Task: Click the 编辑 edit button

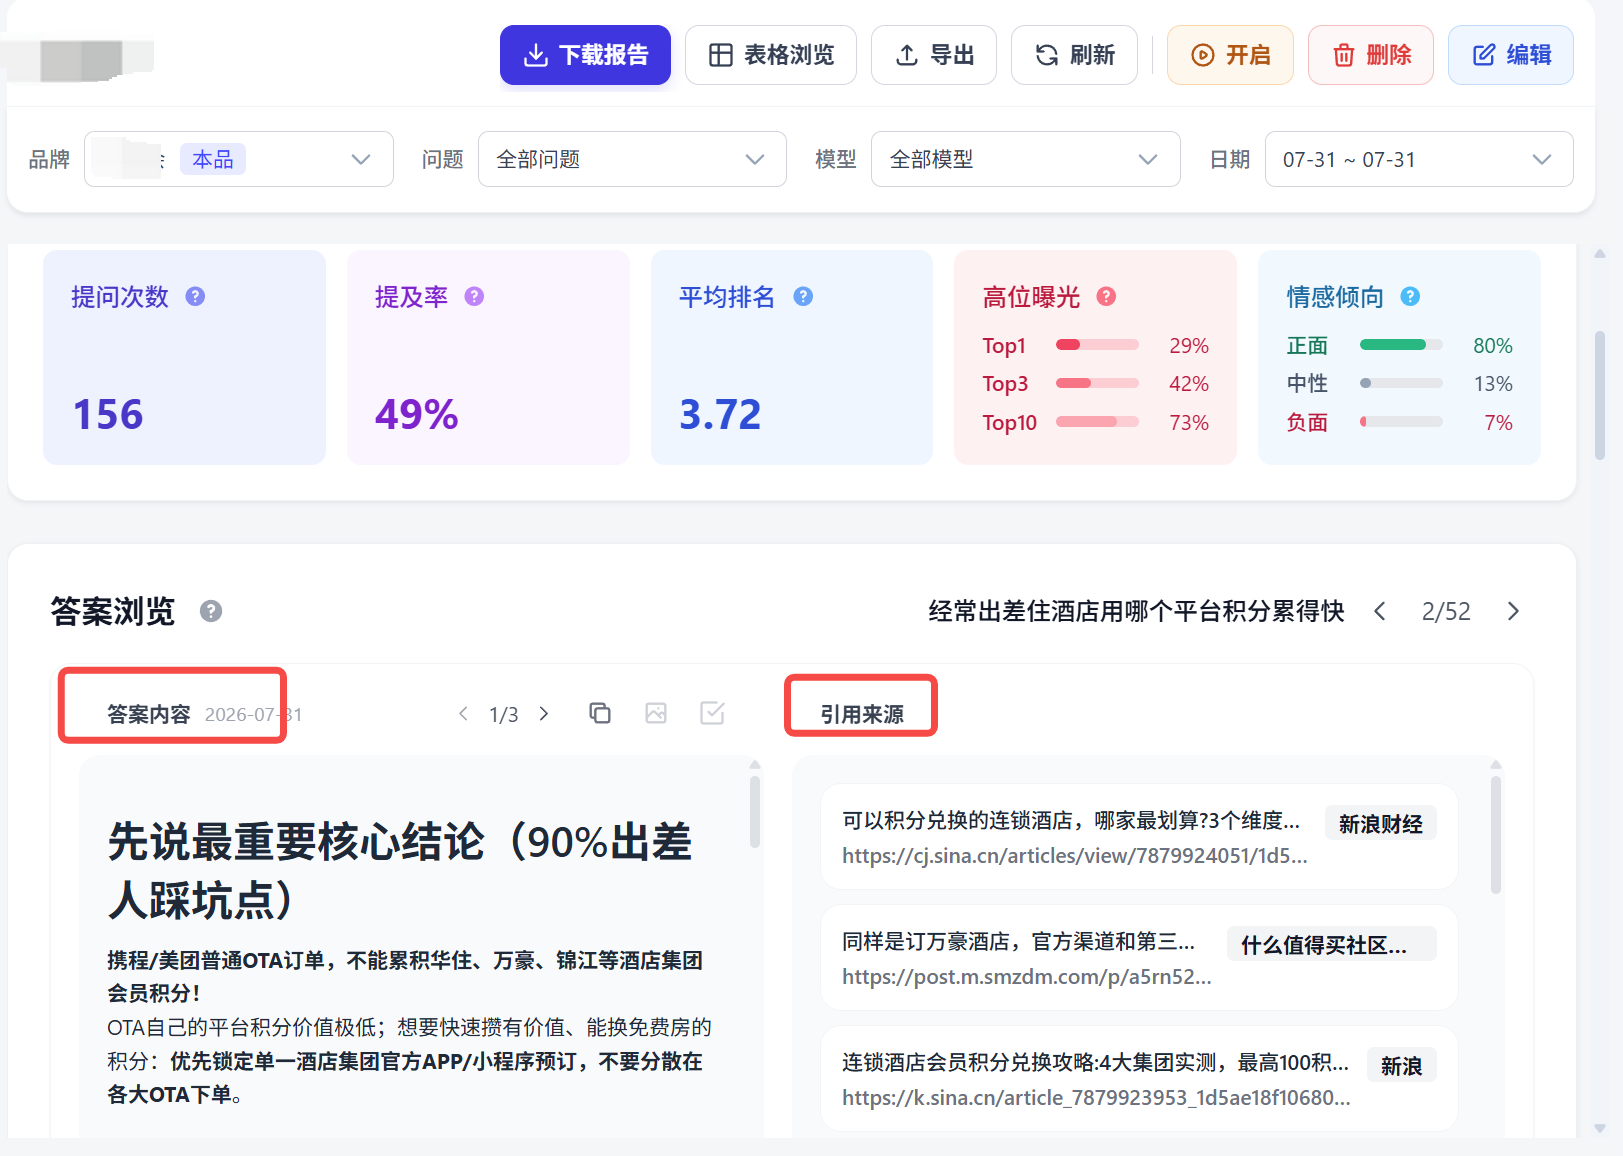Action: click(1511, 55)
